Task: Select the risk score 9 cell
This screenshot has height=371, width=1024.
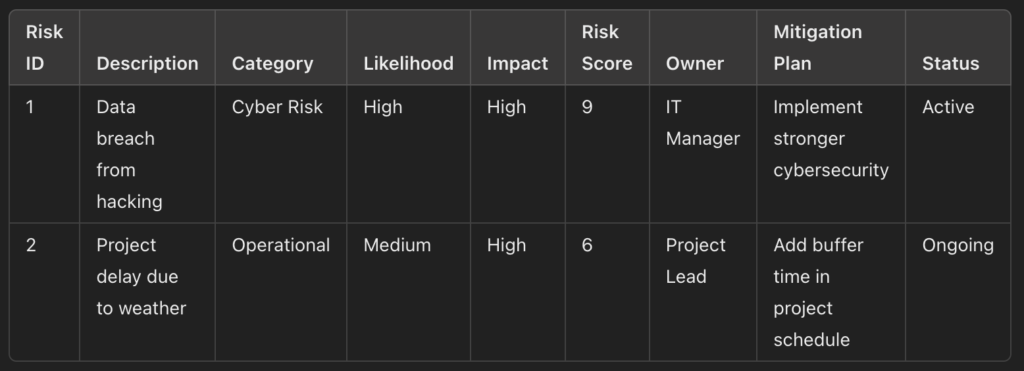Action: (x=607, y=154)
